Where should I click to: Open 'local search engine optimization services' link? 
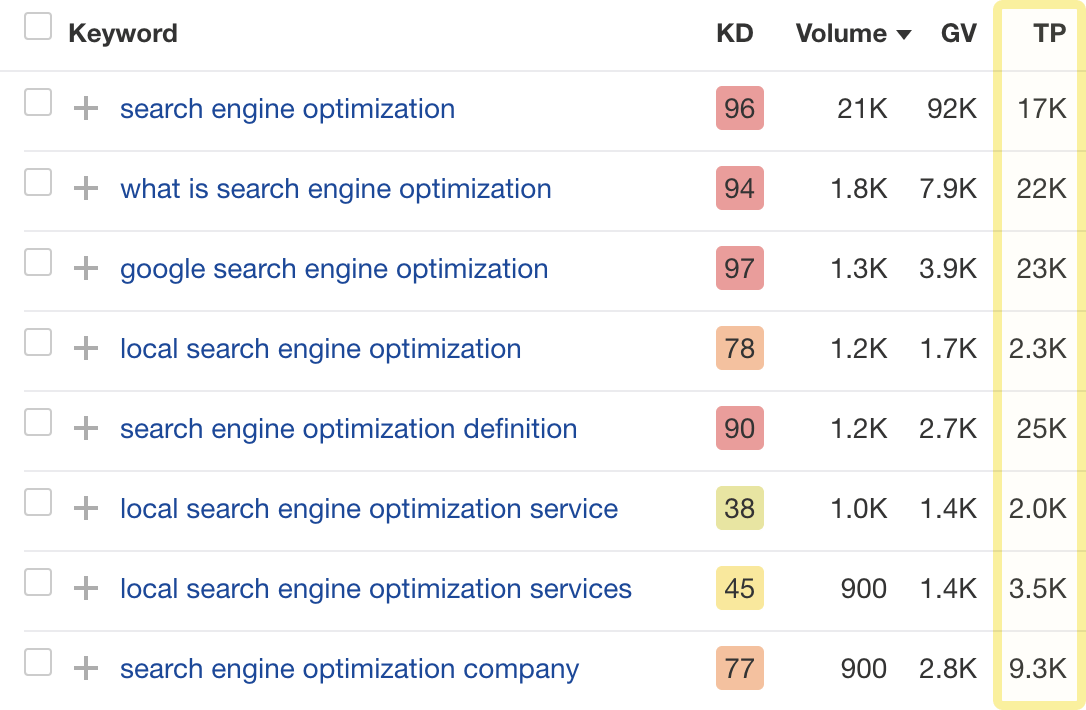pyautogui.click(x=376, y=589)
